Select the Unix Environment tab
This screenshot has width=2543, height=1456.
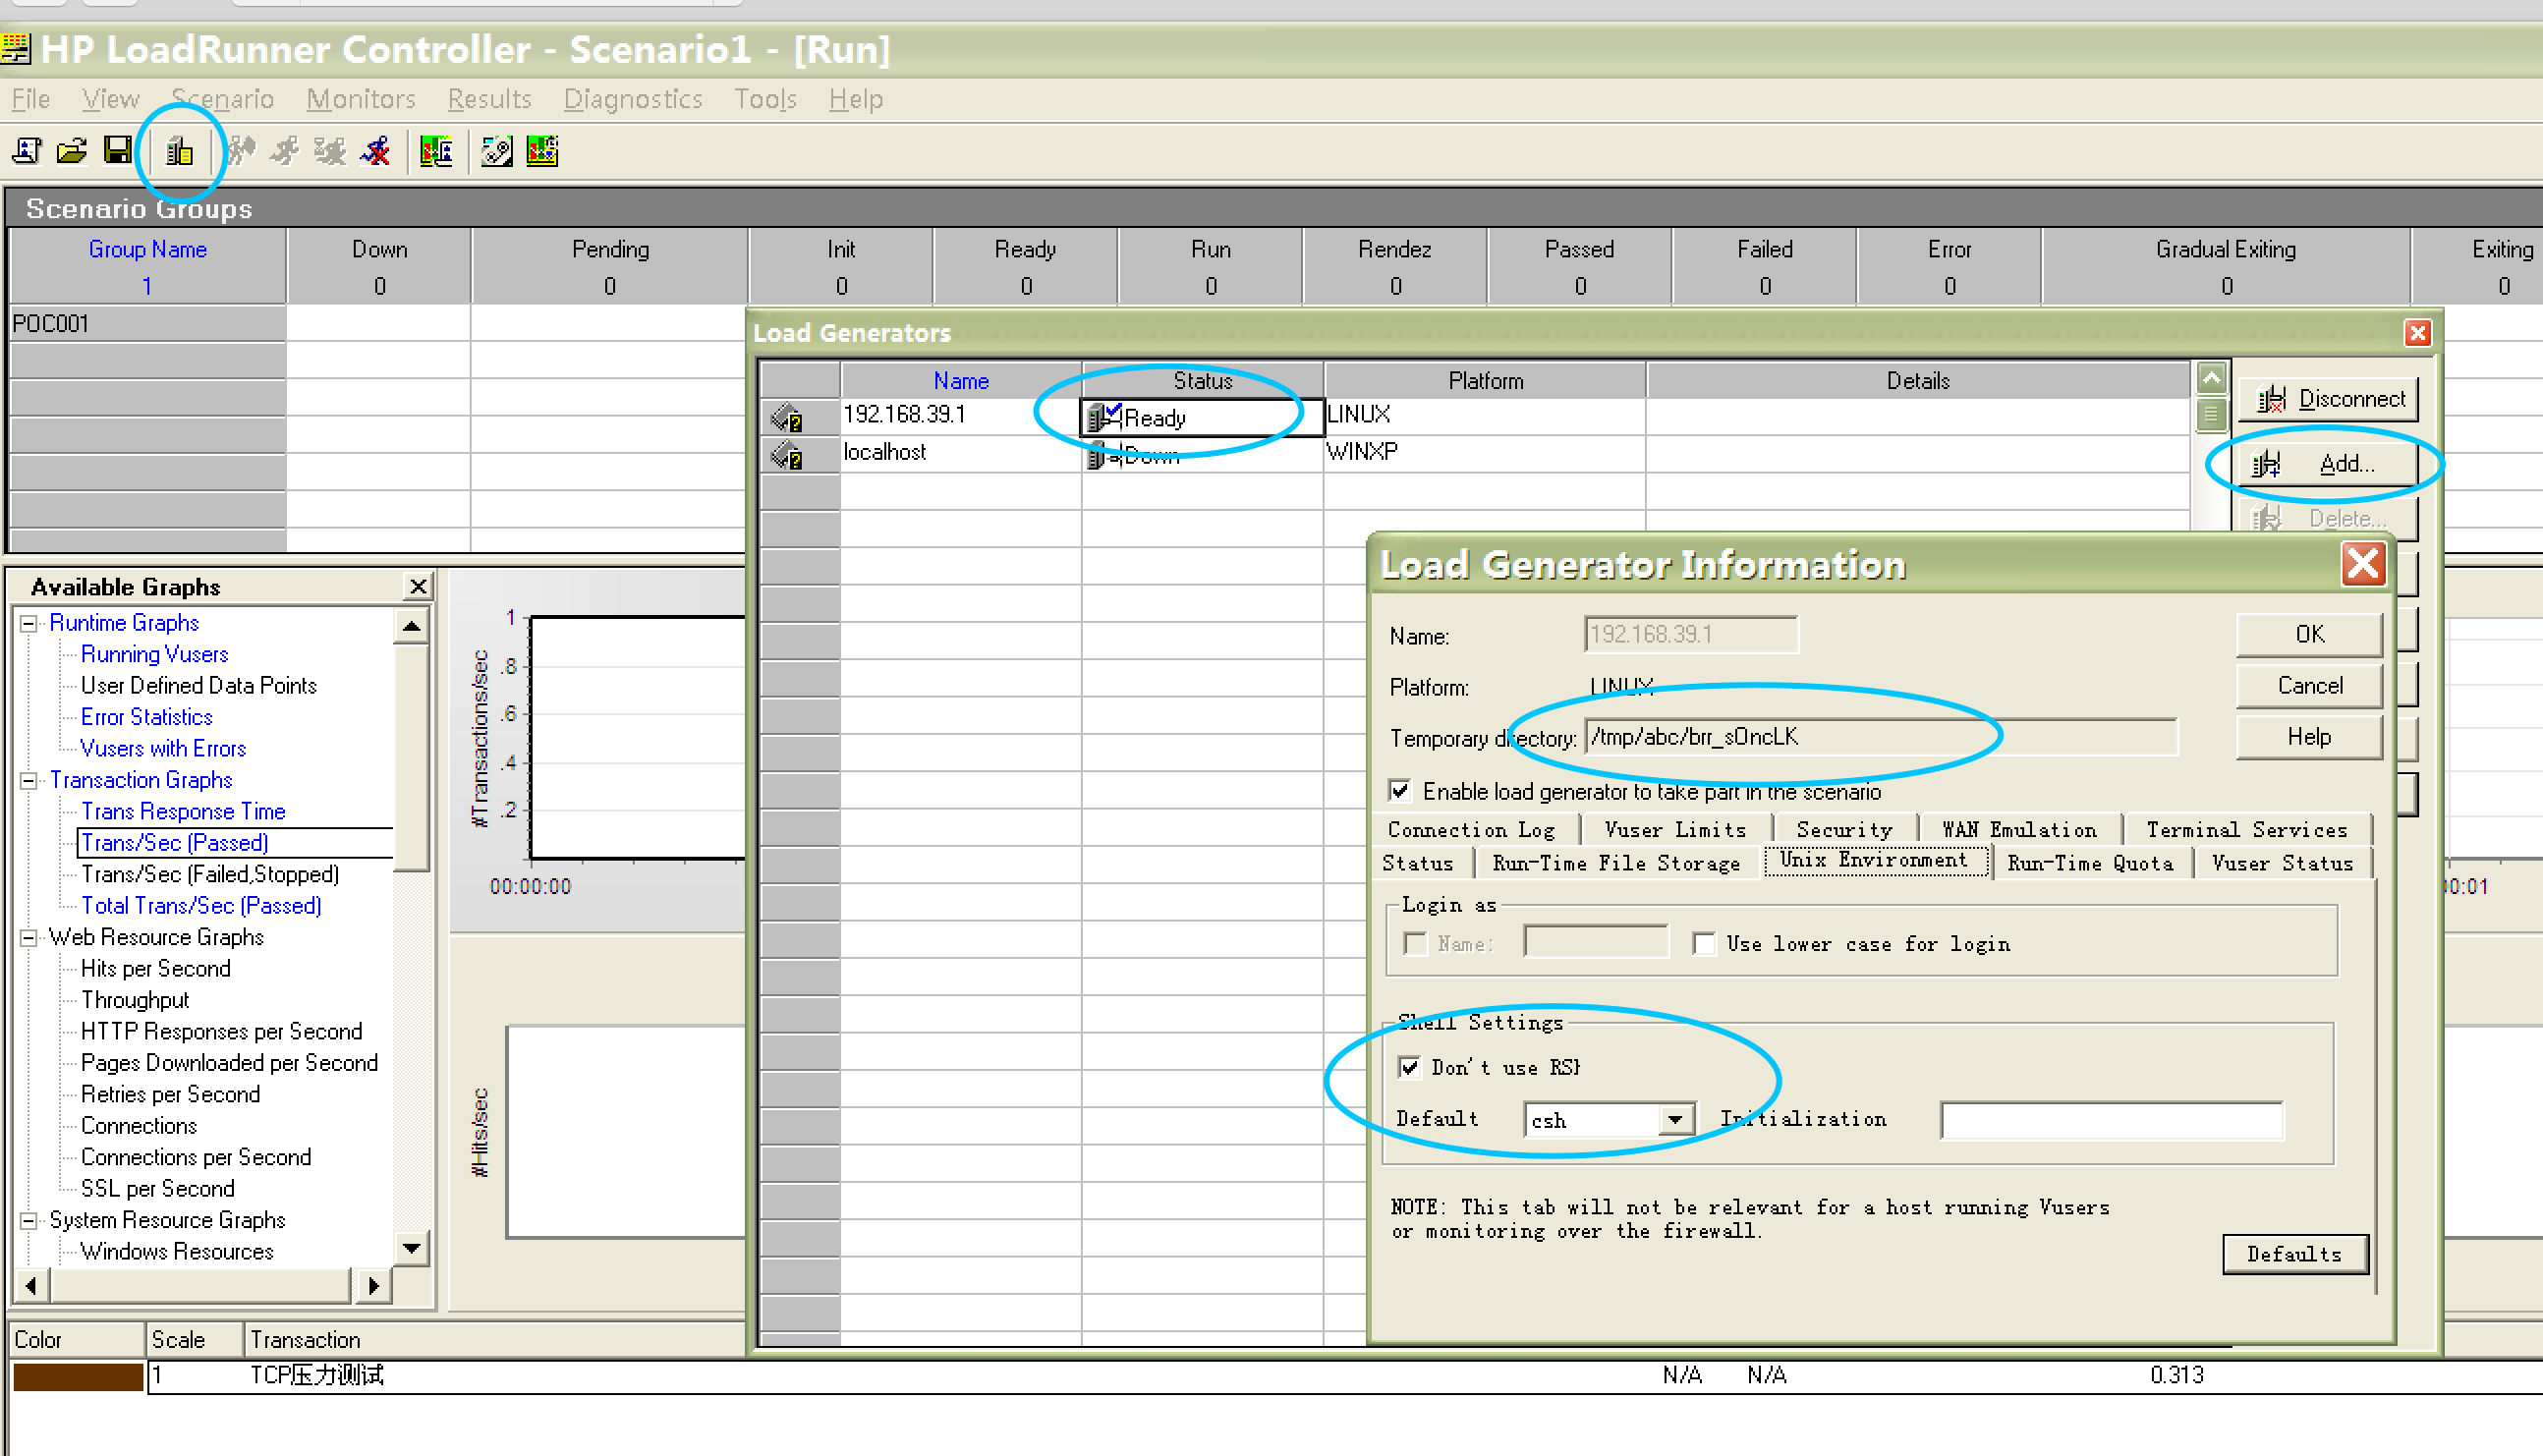(x=1874, y=860)
